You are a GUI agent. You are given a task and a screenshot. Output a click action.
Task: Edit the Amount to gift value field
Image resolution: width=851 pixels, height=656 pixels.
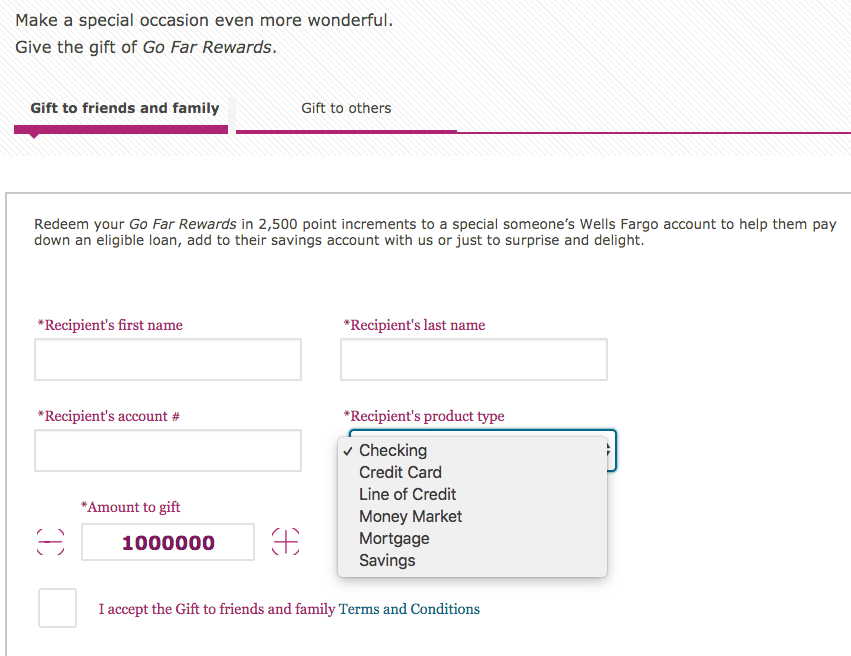(x=168, y=542)
